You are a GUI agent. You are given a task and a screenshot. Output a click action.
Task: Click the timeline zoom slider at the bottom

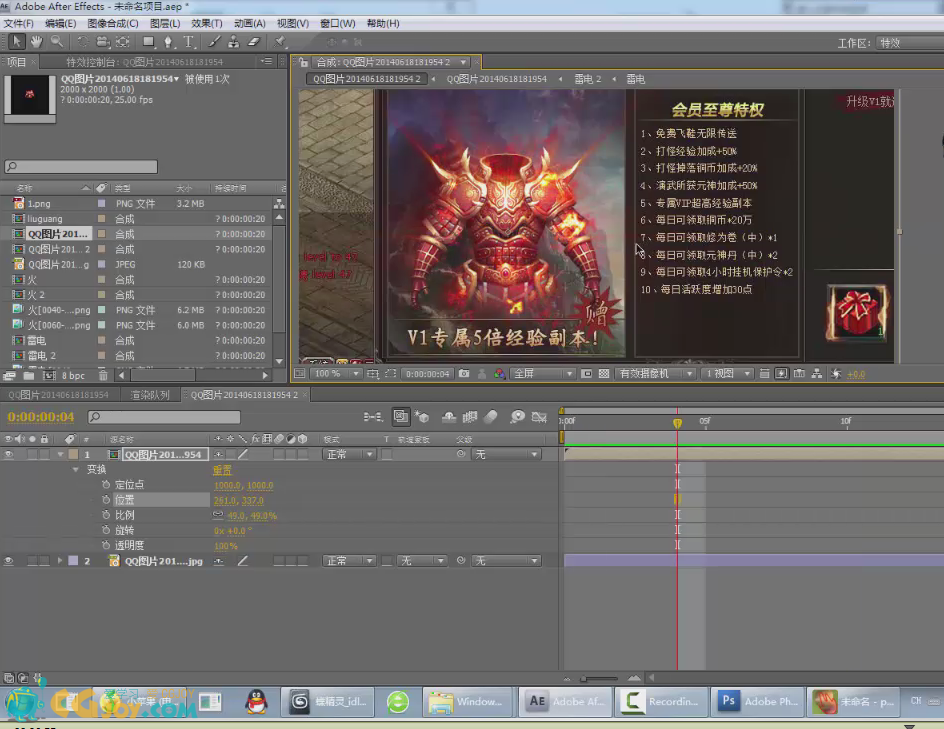[x=600, y=678]
